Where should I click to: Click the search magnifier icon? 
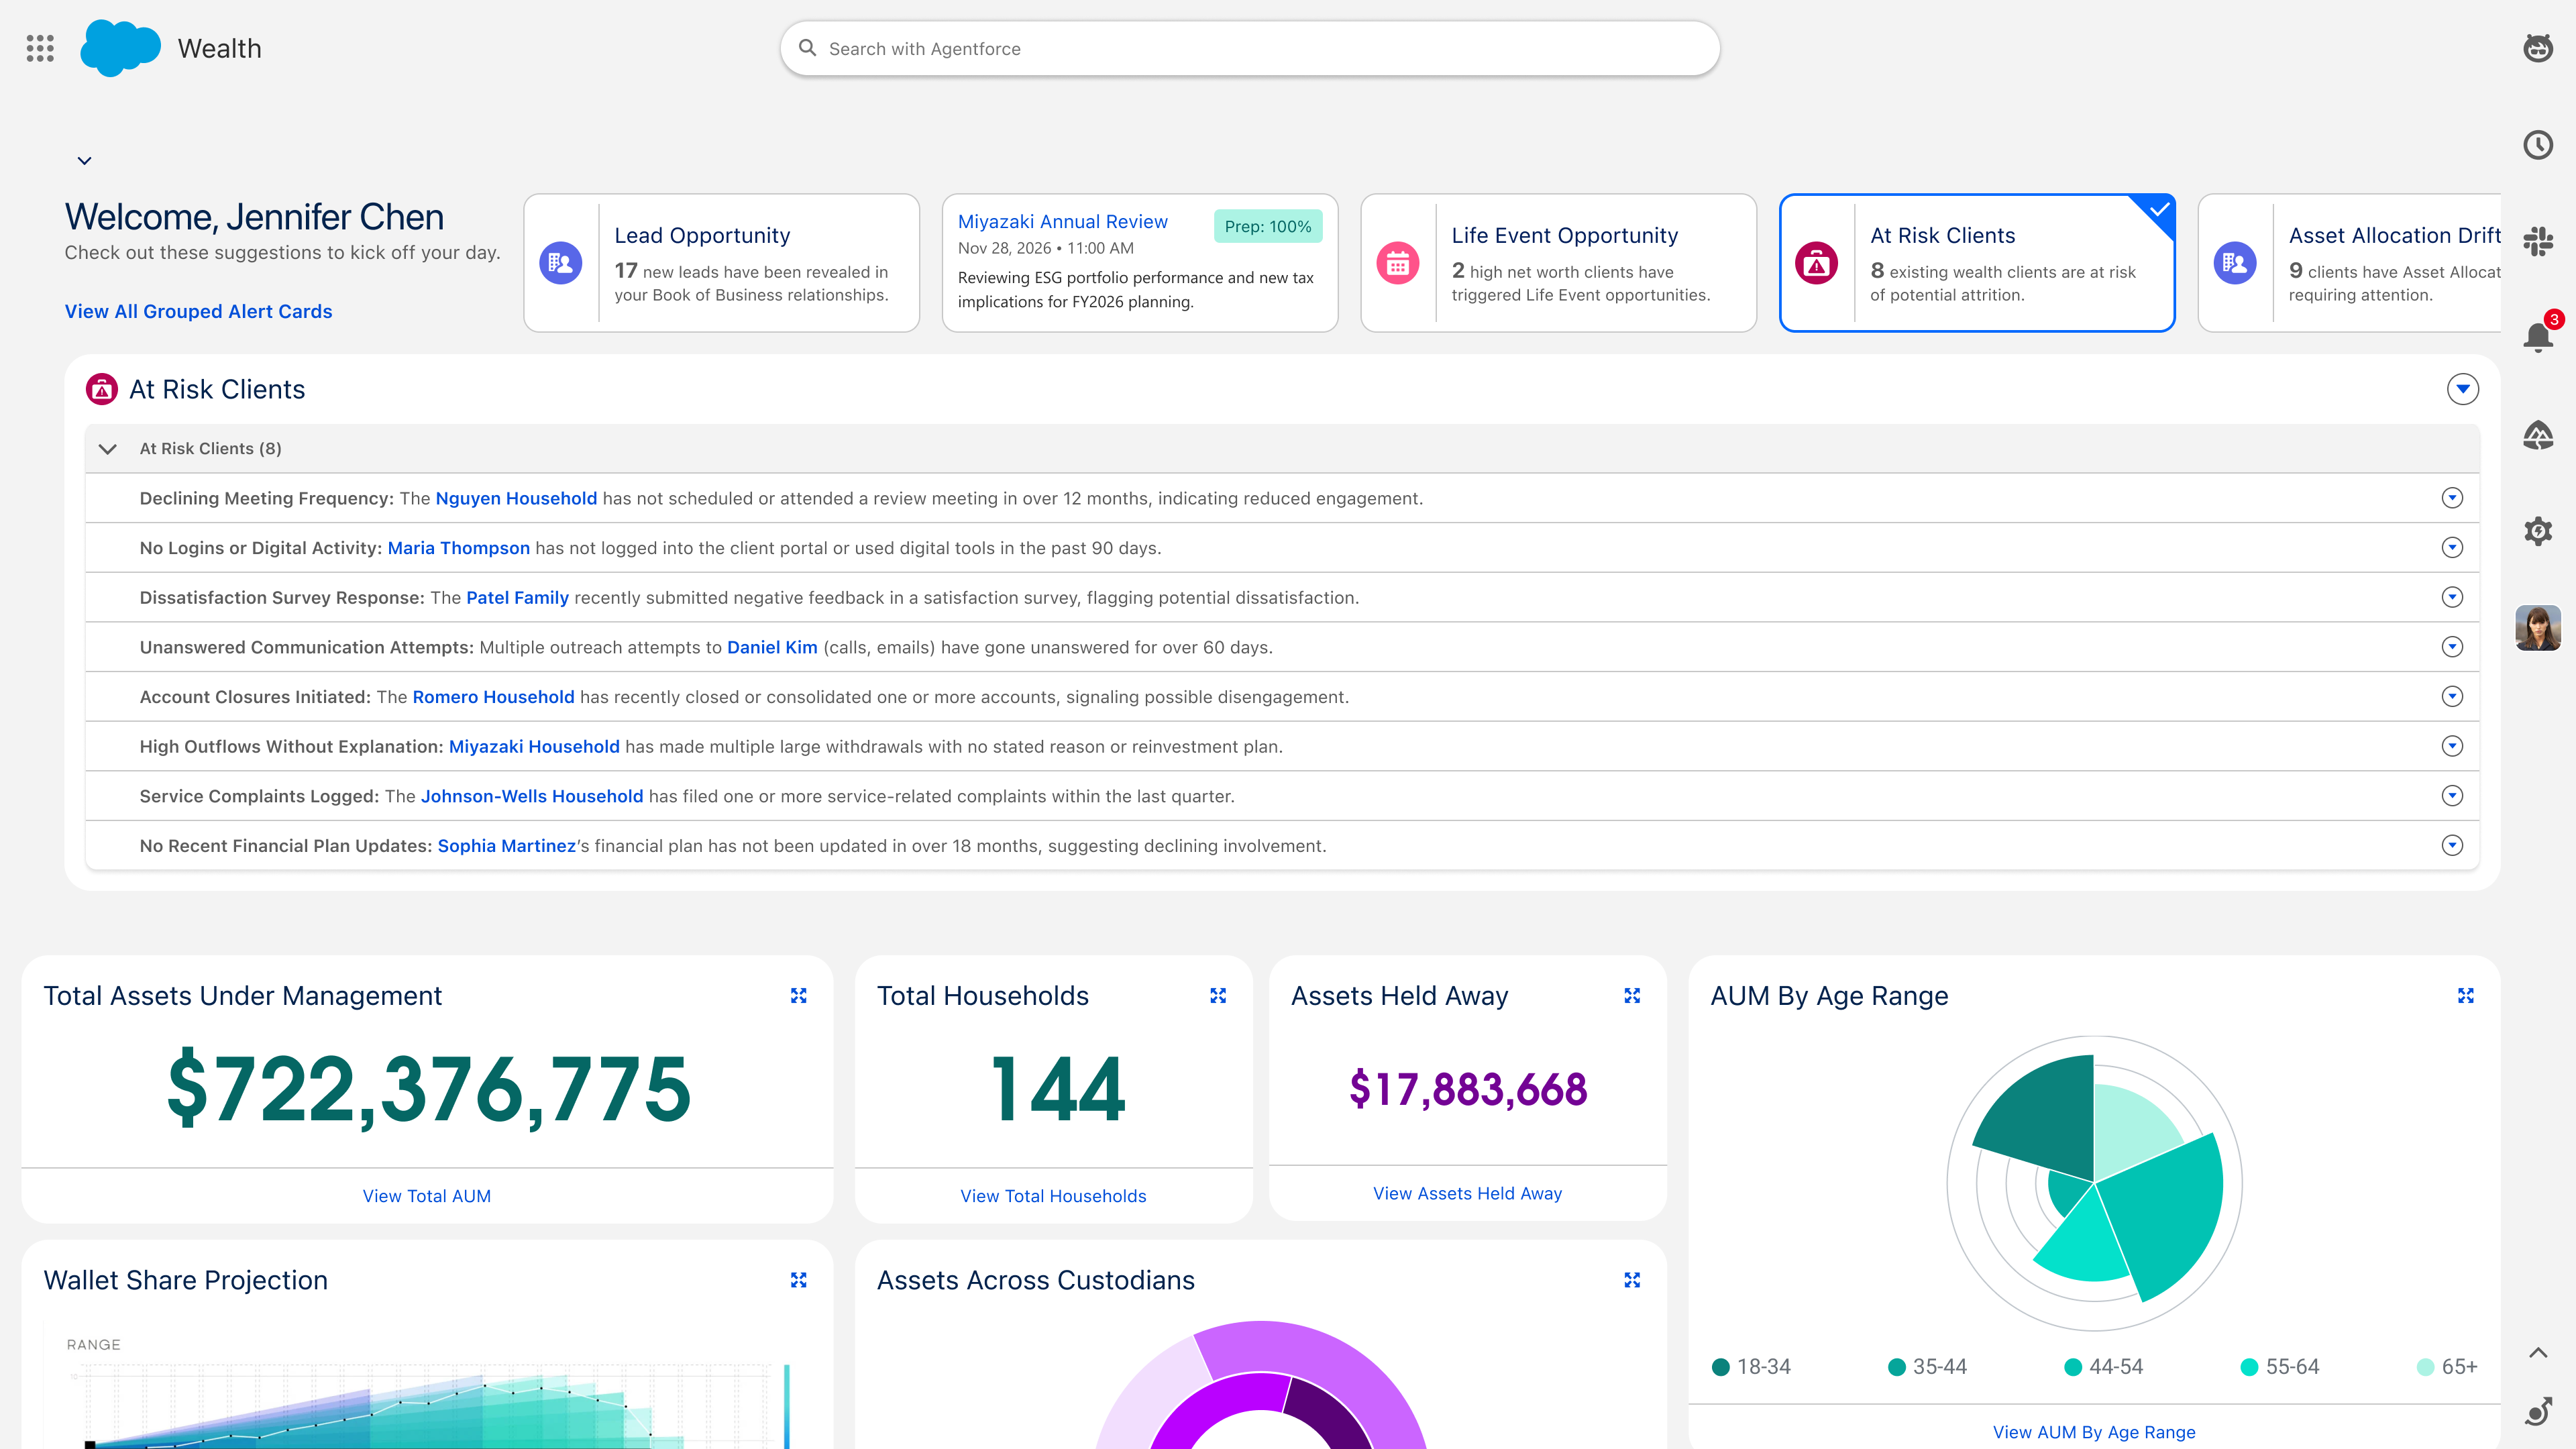(x=808, y=48)
